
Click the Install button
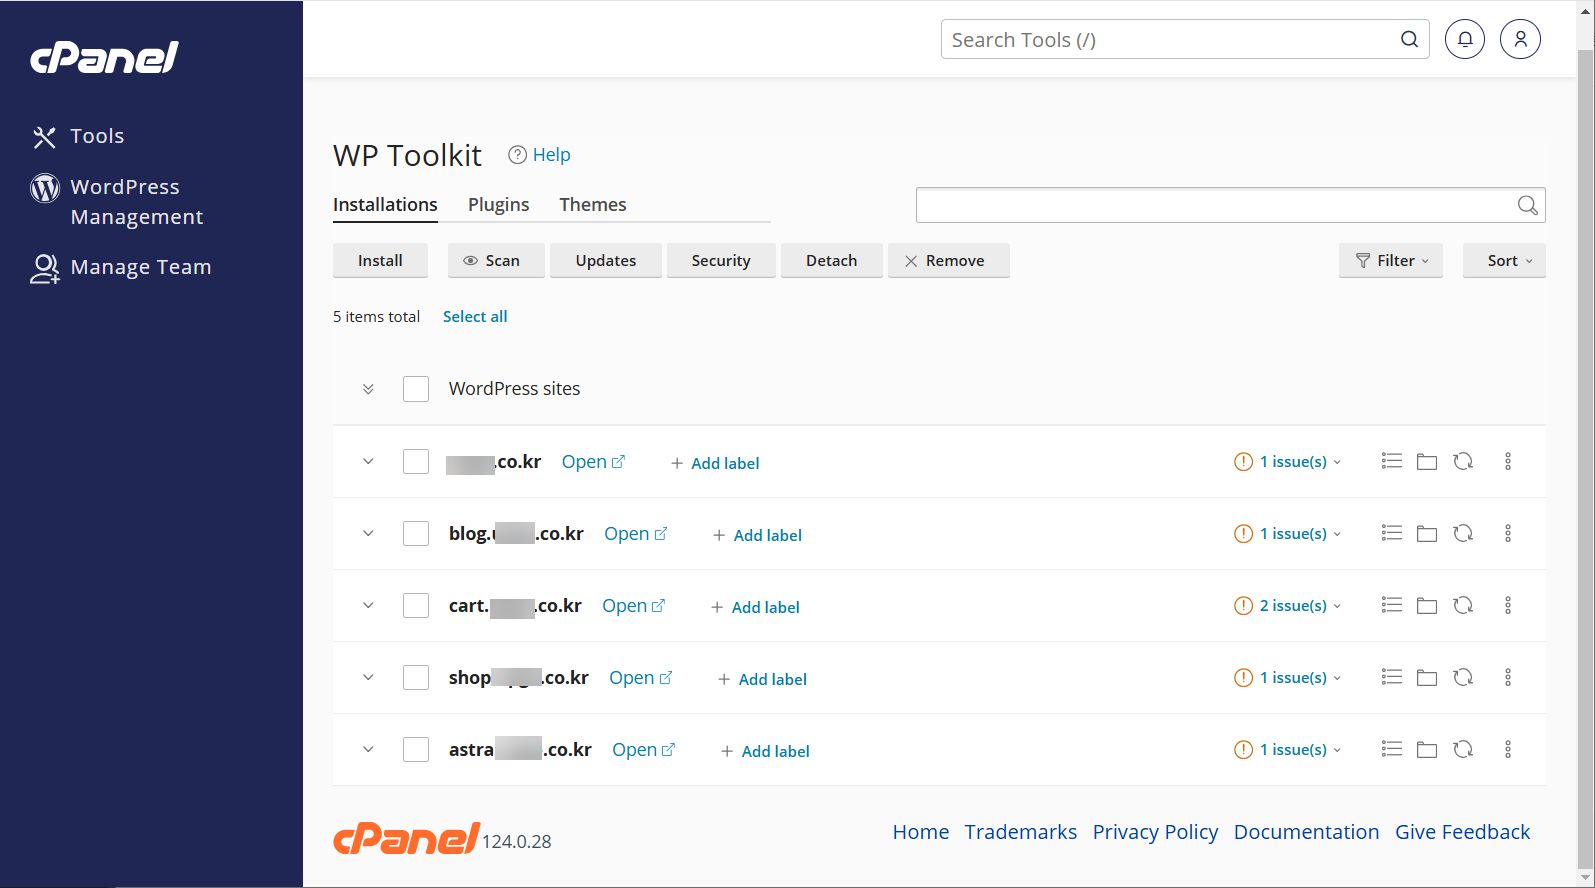380,260
